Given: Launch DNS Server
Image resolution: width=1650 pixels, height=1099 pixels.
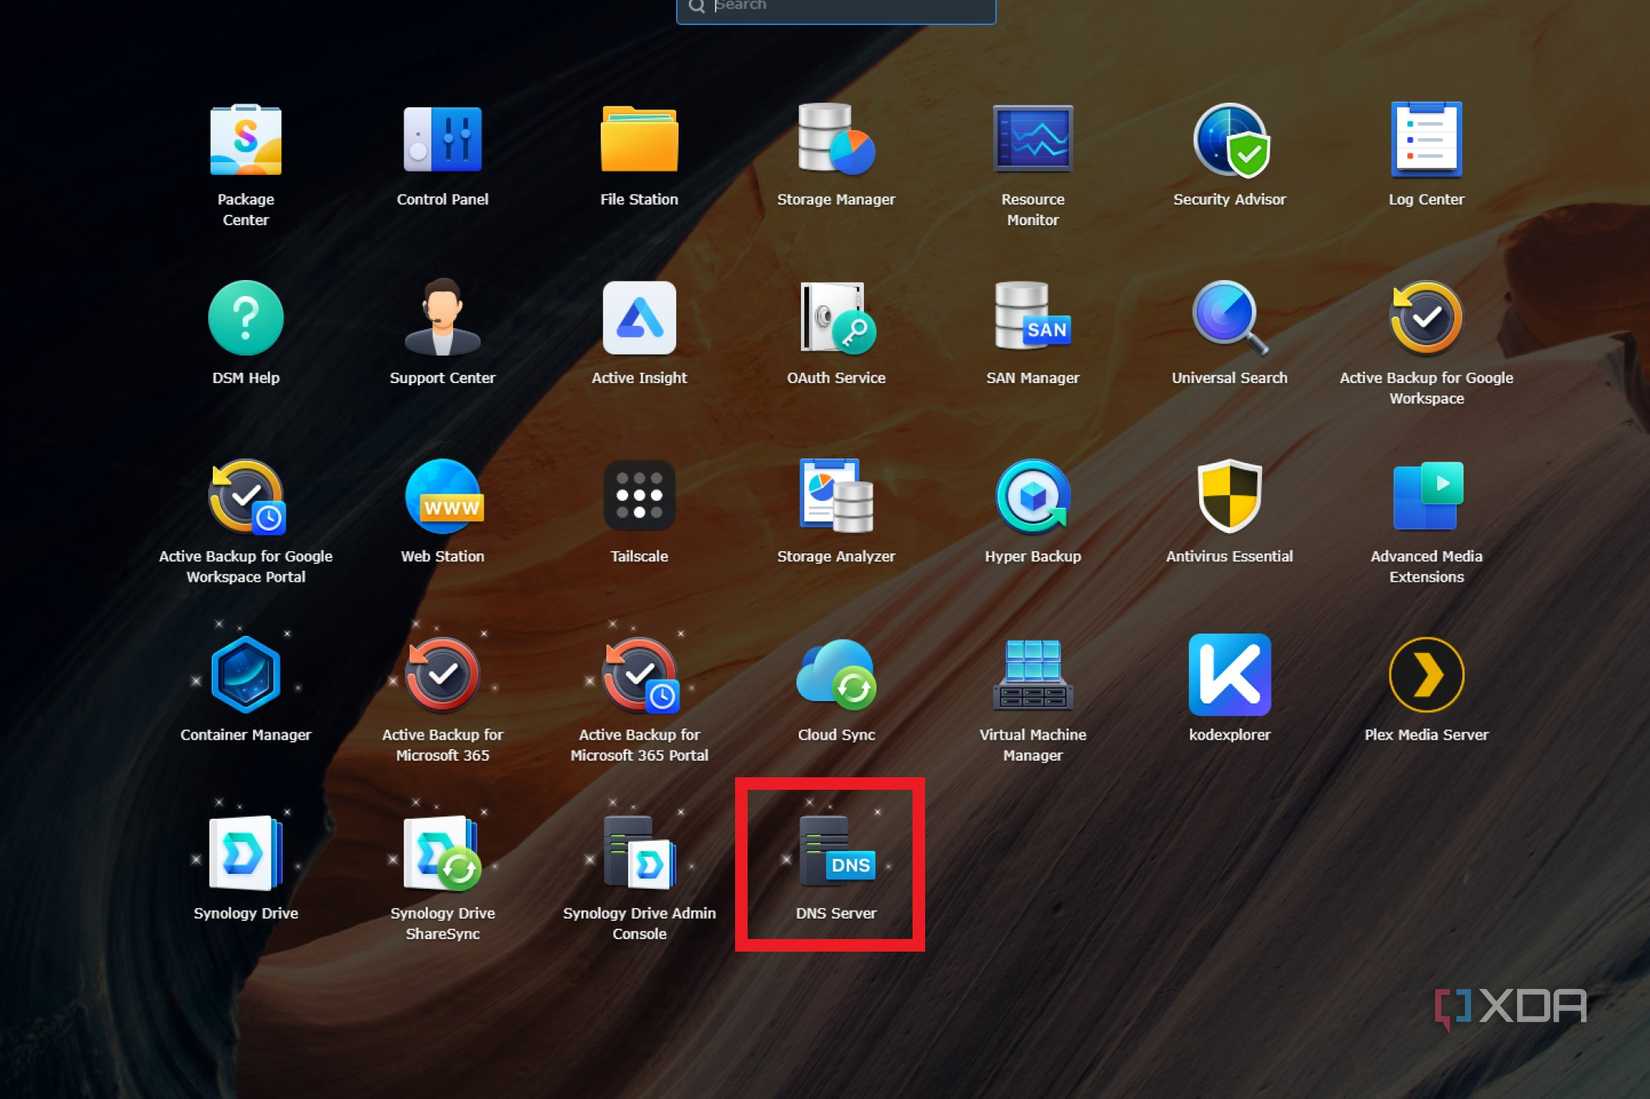Looking at the screenshot, I should pyautogui.click(x=836, y=853).
